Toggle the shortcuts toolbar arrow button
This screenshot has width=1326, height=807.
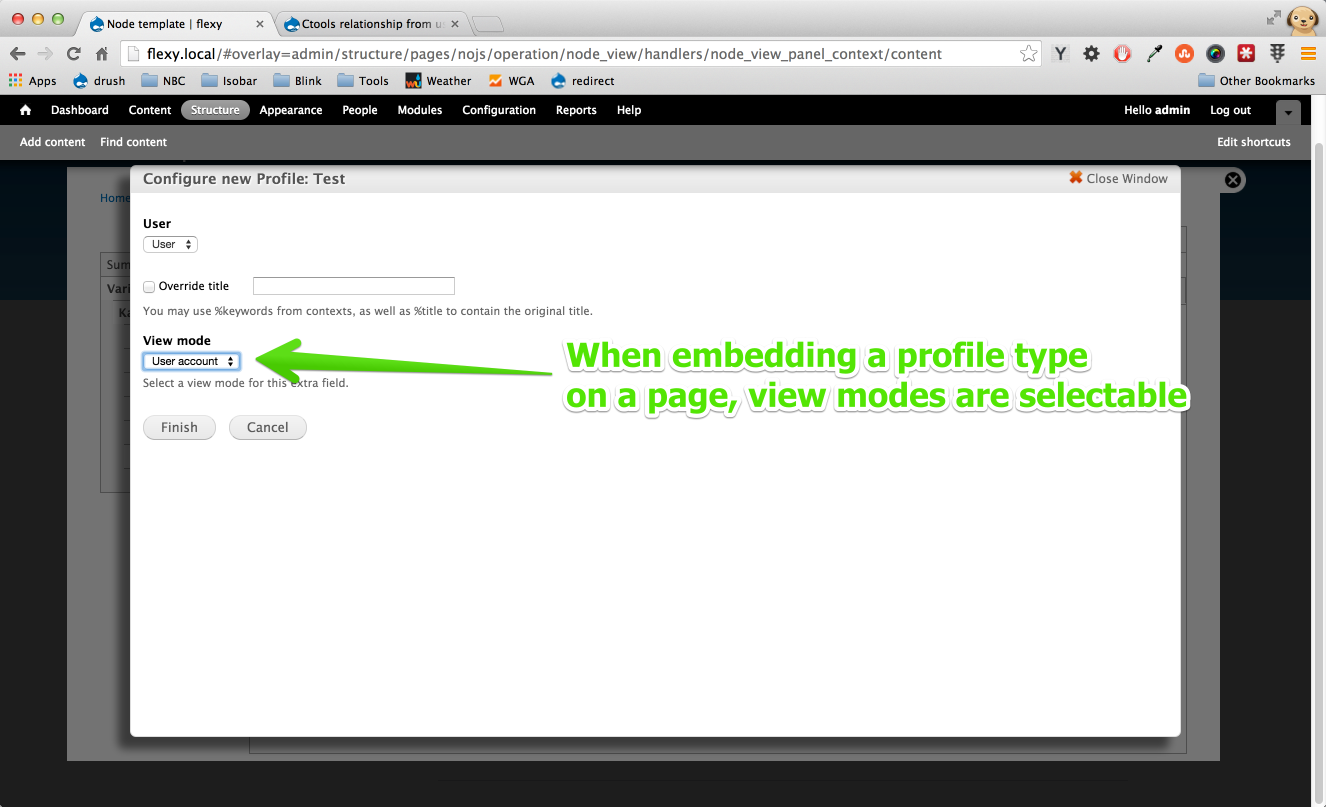[x=1288, y=111]
